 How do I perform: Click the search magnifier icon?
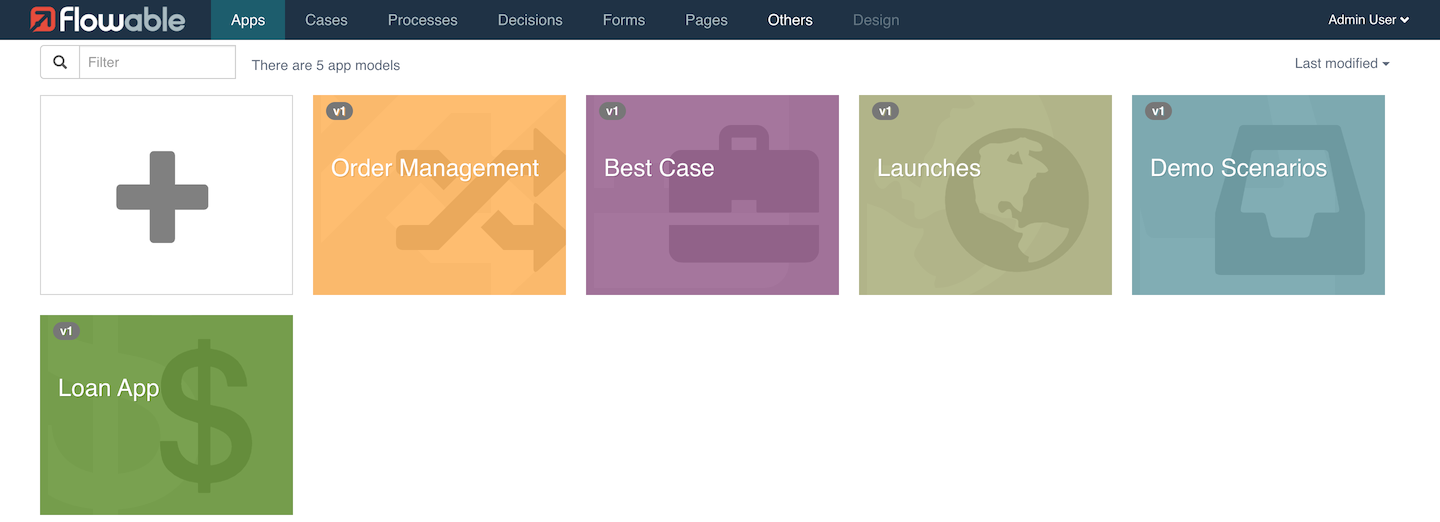(x=60, y=62)
